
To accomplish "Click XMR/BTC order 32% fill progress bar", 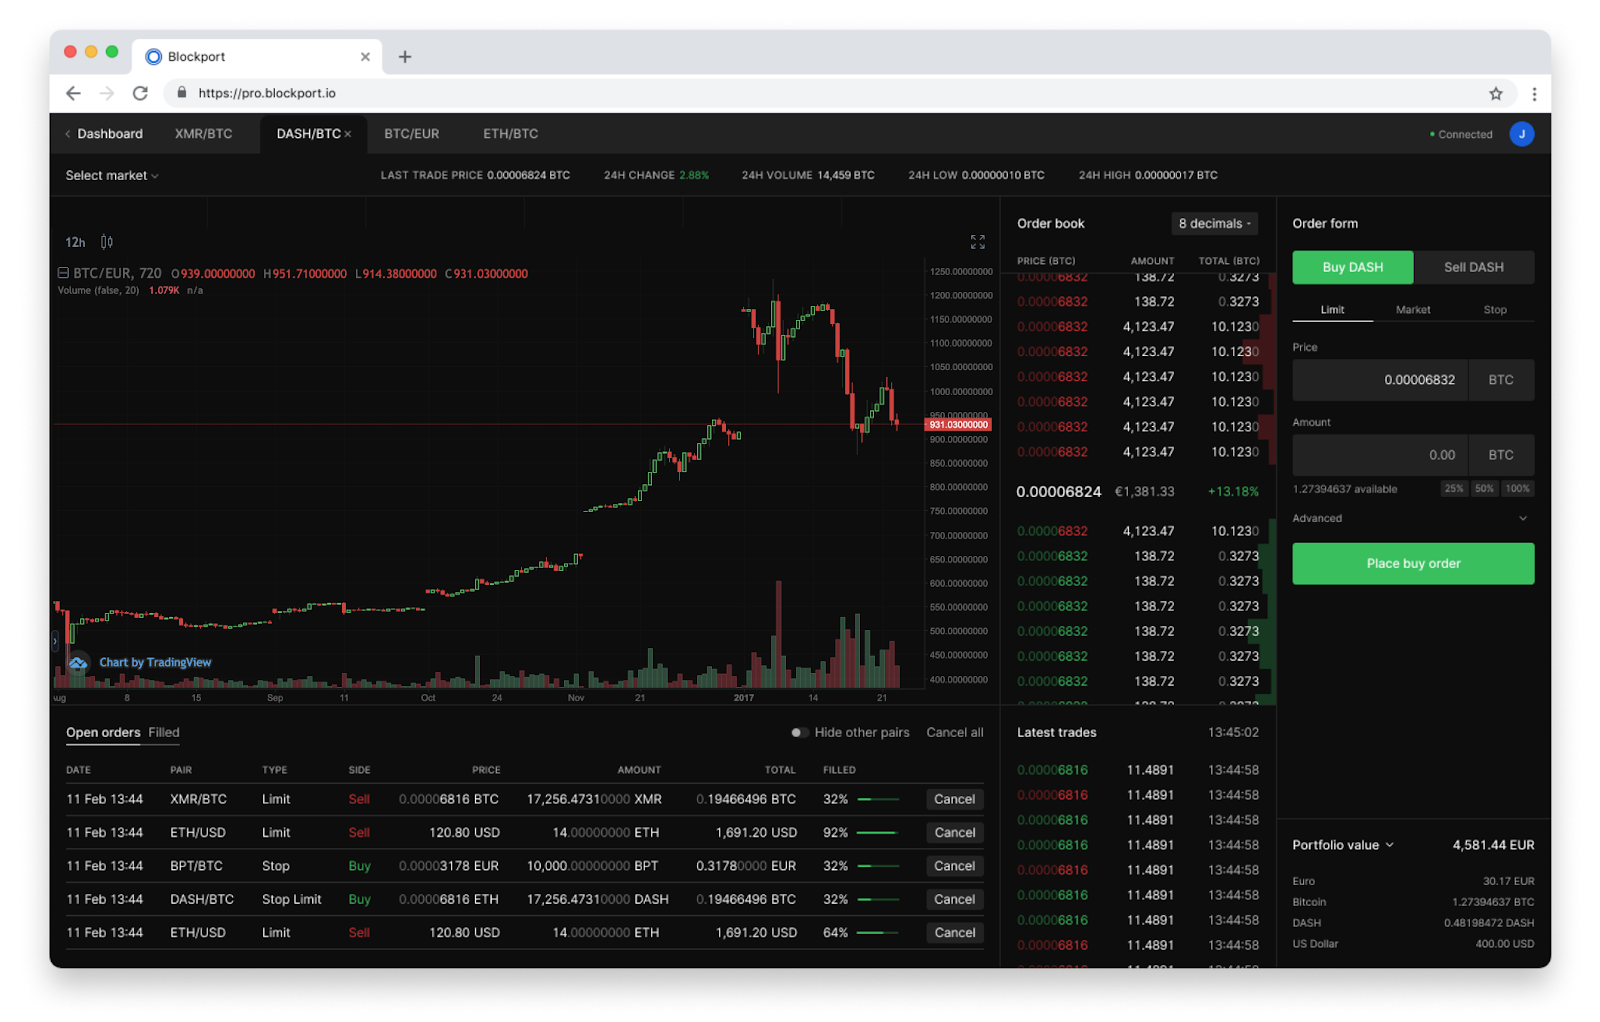I will (878, 799).
